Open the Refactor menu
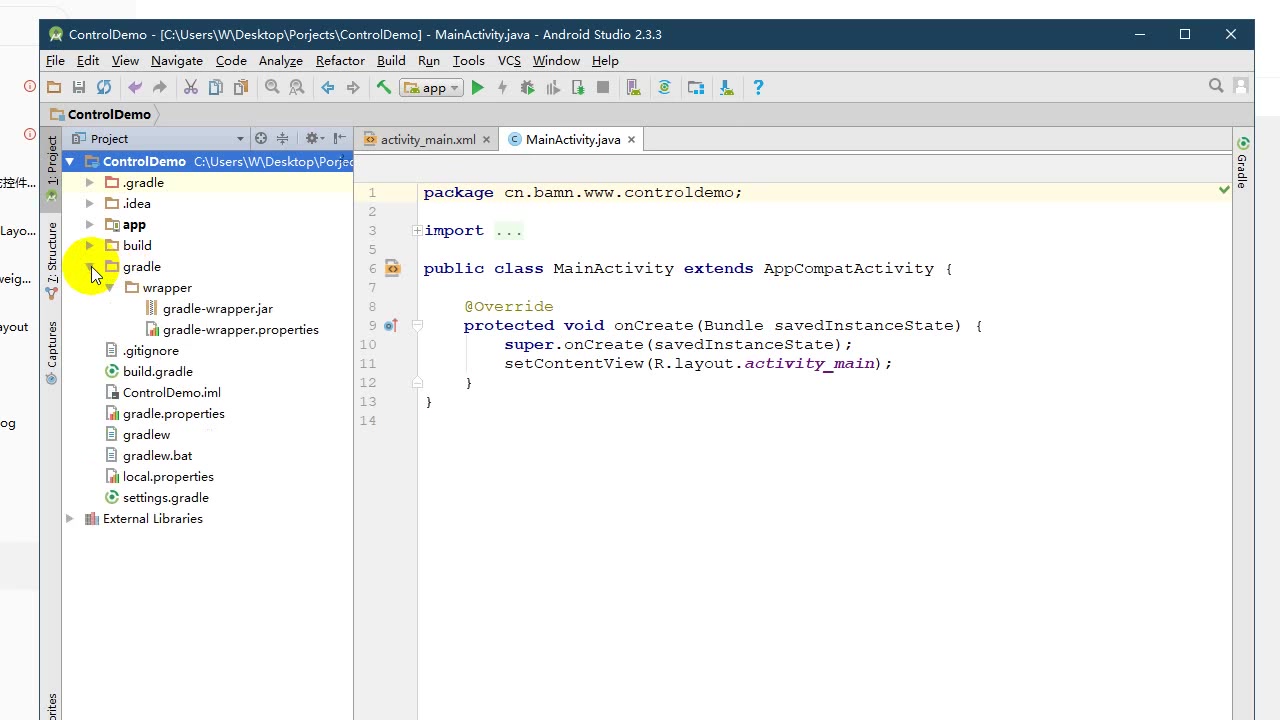1280x720 pixels. 340,61
